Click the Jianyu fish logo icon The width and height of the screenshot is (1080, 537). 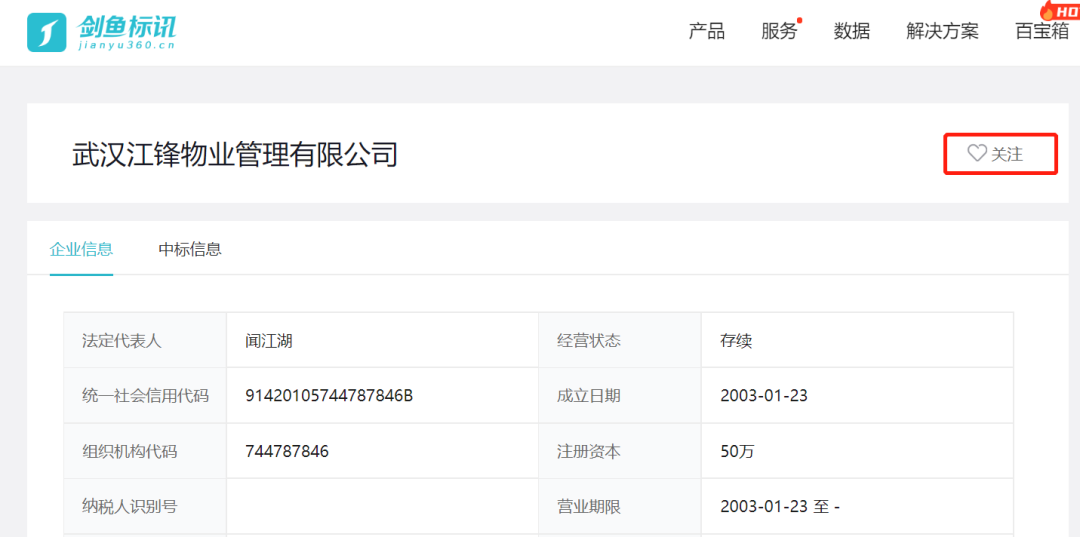point(46,32)
